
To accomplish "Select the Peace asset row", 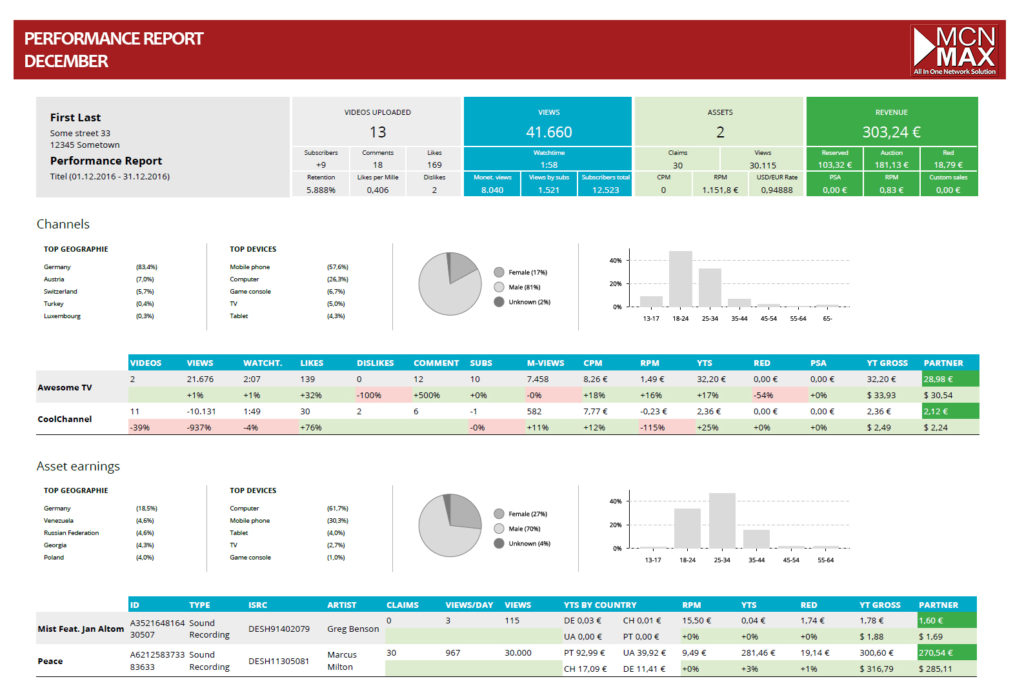I will [49, 661].
